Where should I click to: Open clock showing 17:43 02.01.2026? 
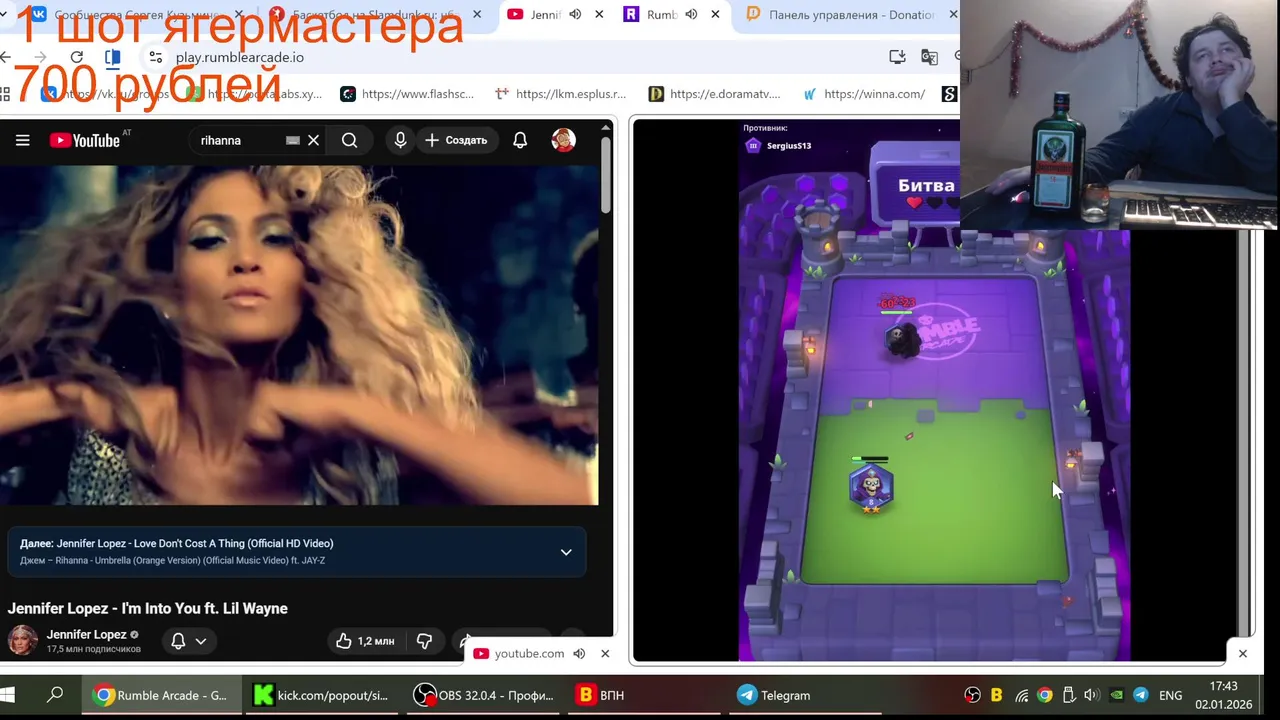[1224, 695]
